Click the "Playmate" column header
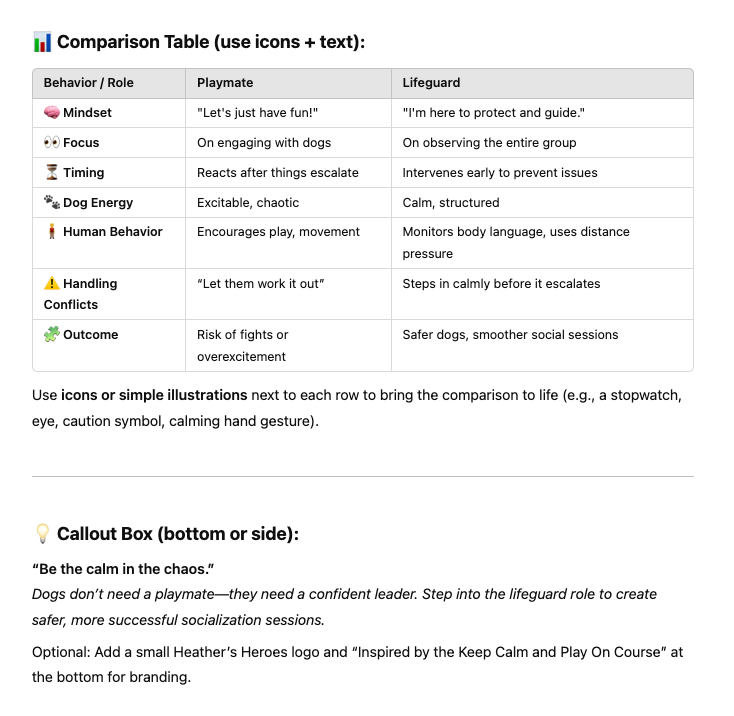 [224, 84]
